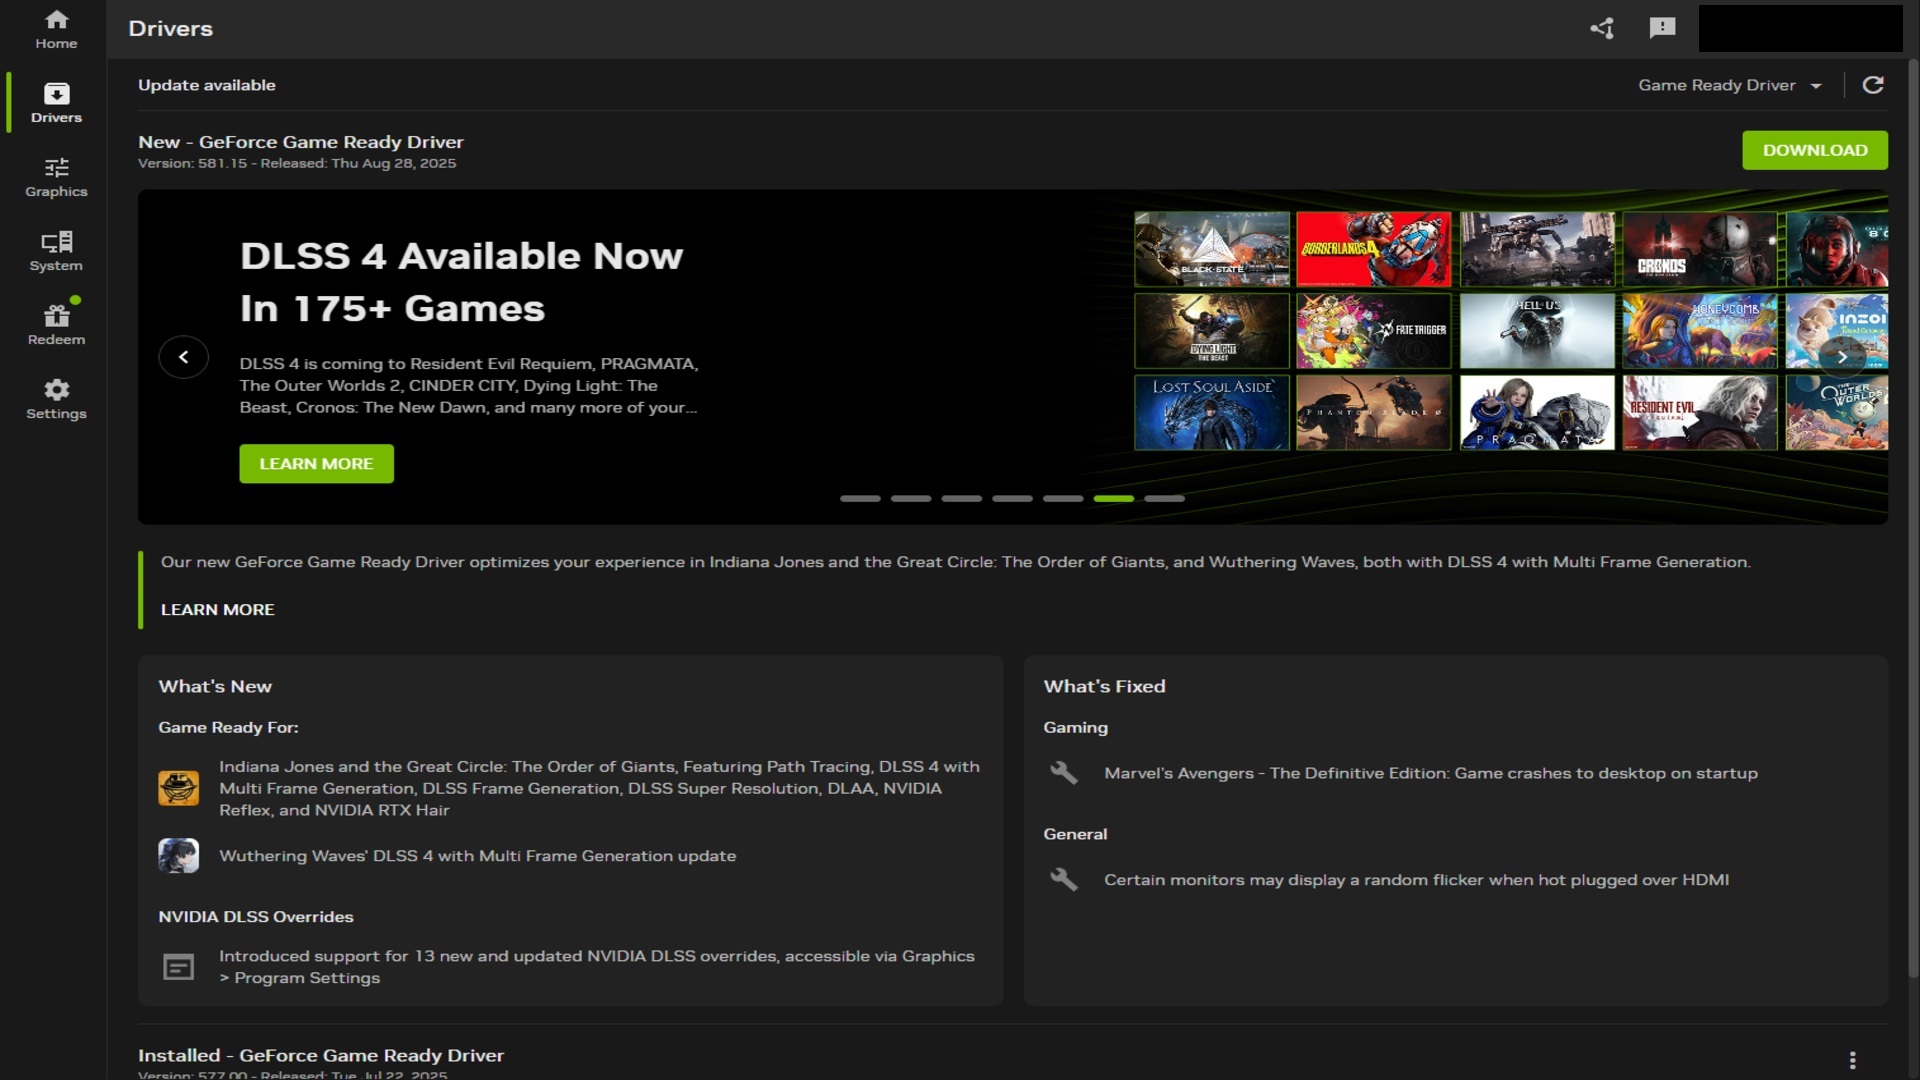This screenshot has width=1920, height=1080.
Task: Click the Outer Worlds 2 thumbnail
Action: point(1837,412)
